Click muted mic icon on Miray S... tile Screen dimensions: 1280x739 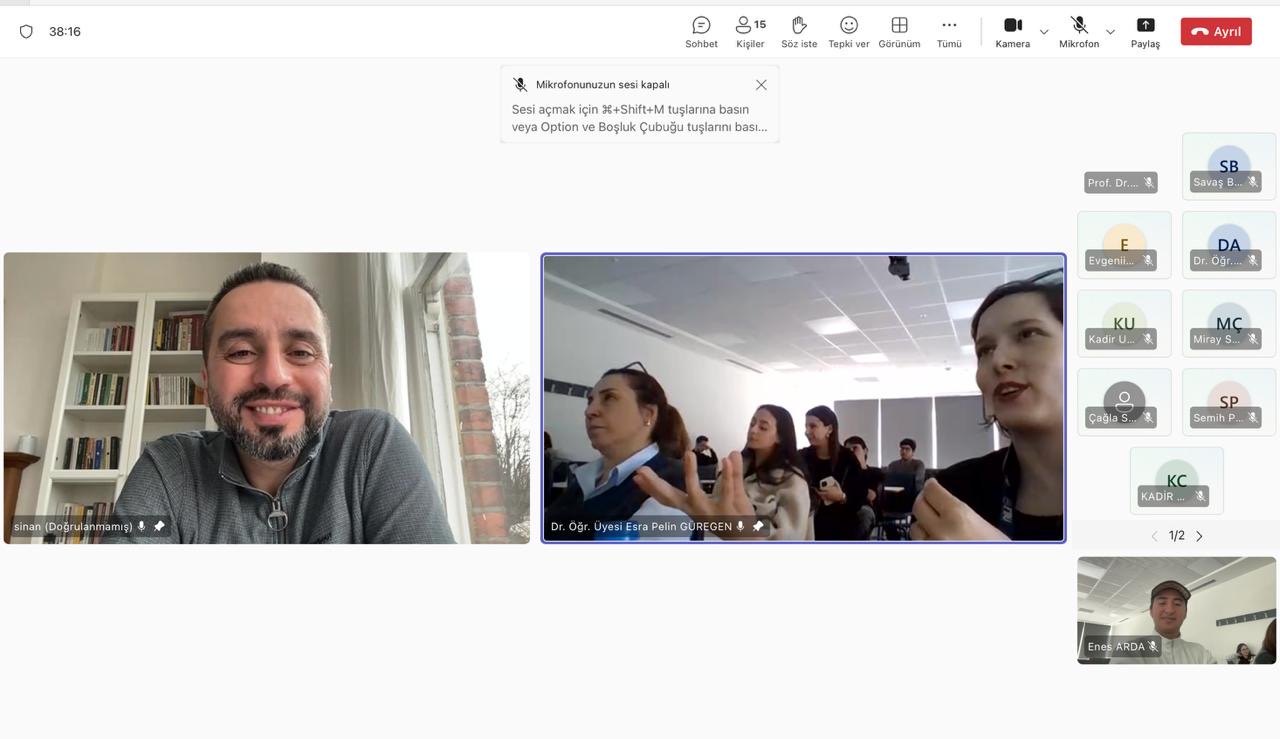(1253, 339)
